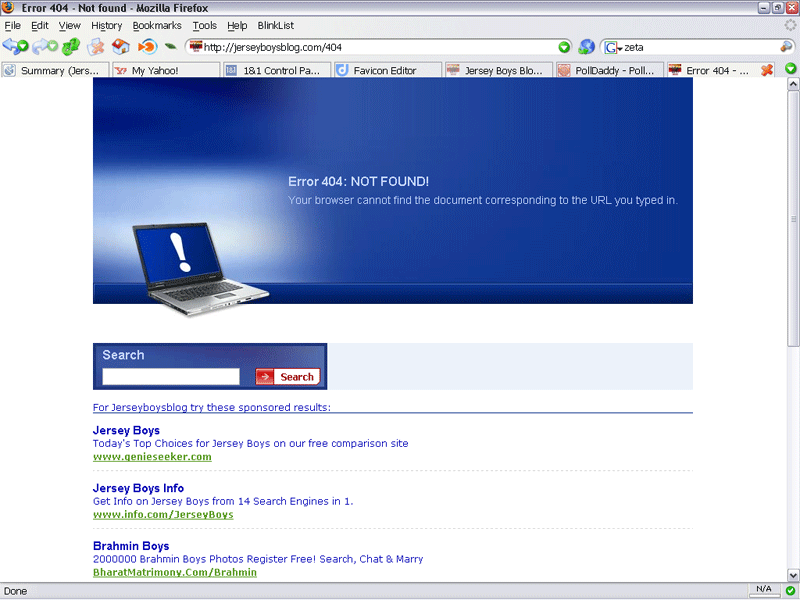Viewport: 800px width, 600px height.
Task: Open the Help menu
Action: click(237, 26)
